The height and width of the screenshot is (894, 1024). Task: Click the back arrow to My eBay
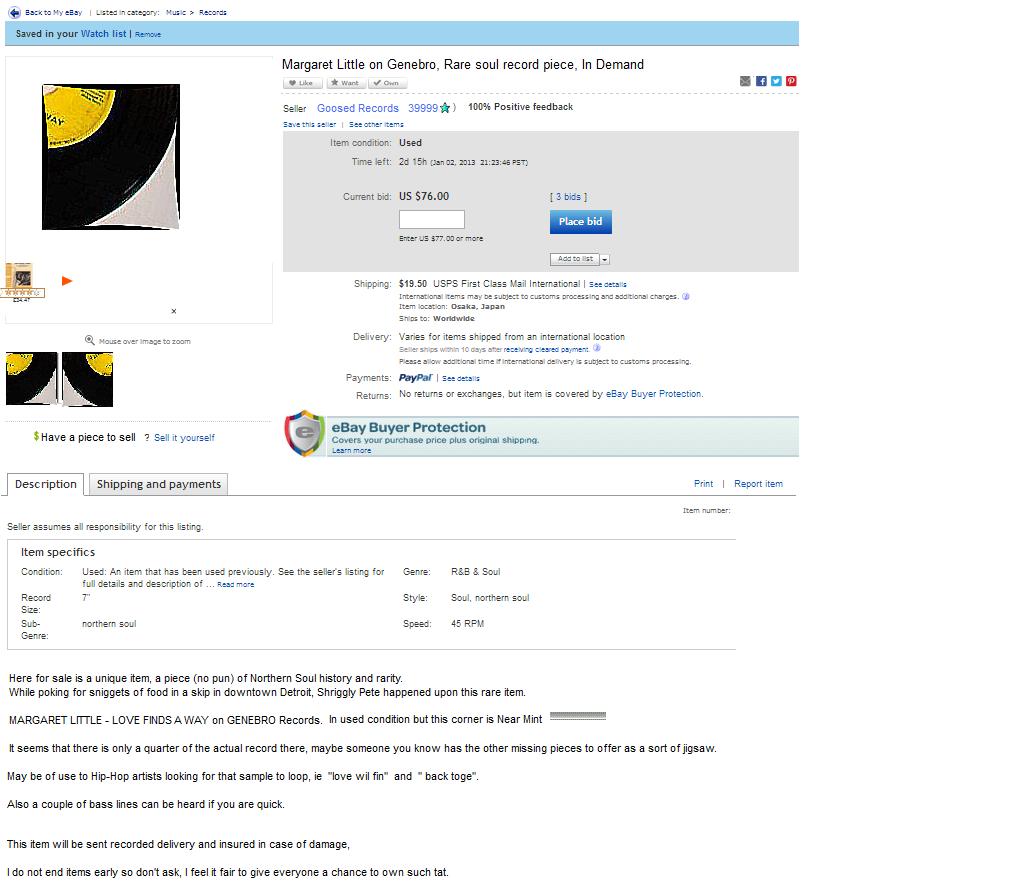[14, 12]
